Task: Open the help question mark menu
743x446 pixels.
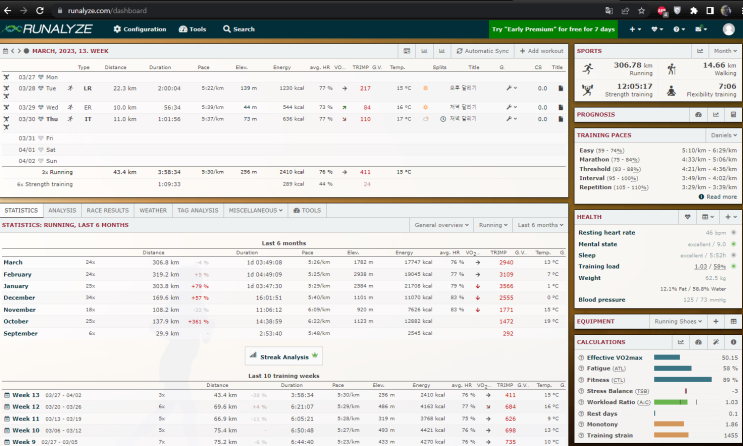Action: click(x=679, y=29)
